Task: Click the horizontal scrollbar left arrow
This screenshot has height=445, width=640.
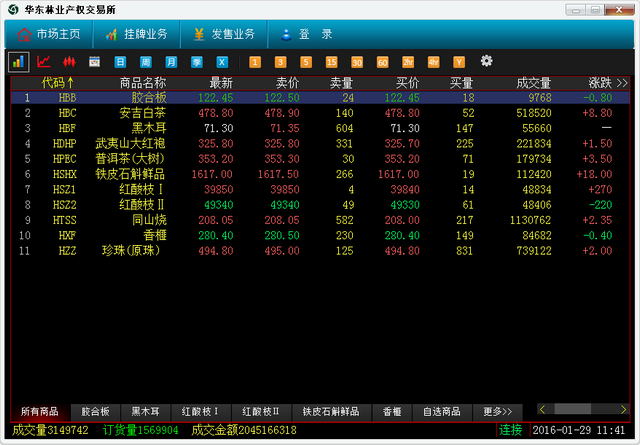Action: tap(542, 409)
